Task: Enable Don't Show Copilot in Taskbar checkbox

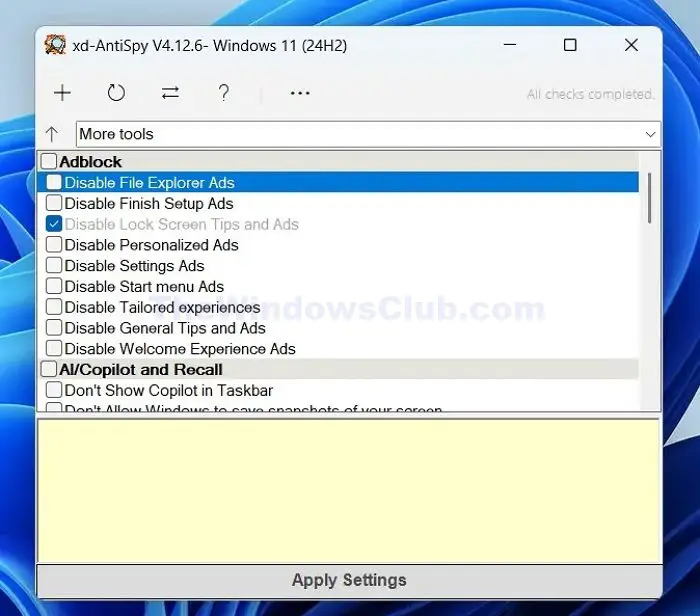Action: click(x=54, y=390)
